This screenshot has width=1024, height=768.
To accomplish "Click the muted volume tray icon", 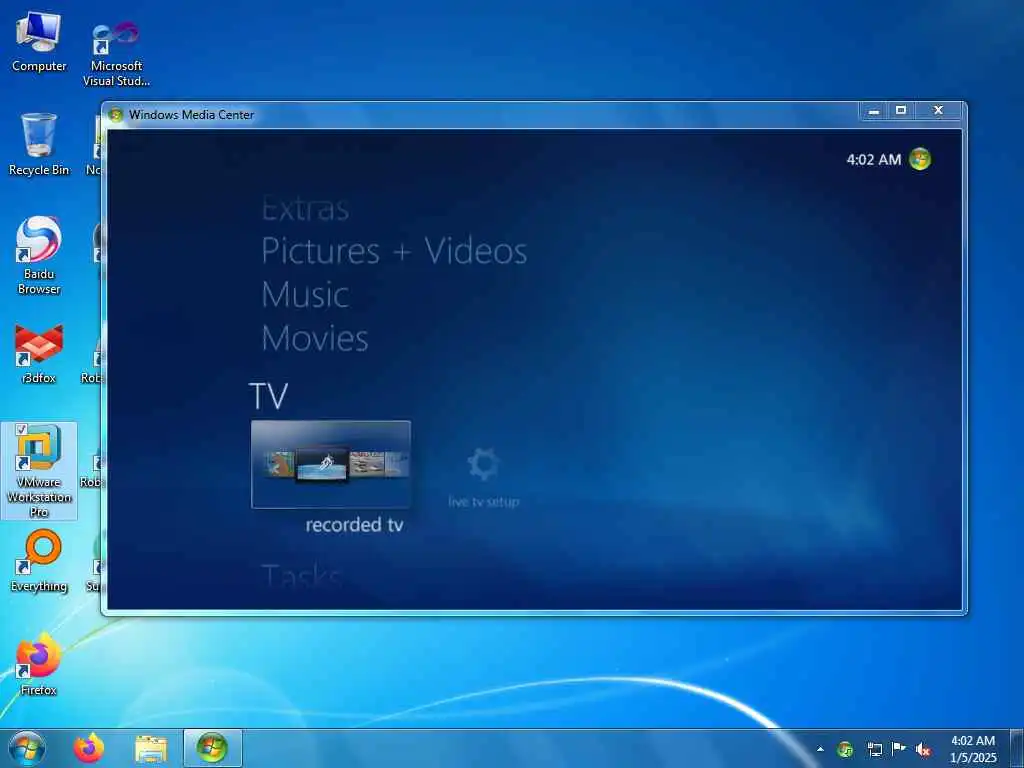I will click(923, 749).
